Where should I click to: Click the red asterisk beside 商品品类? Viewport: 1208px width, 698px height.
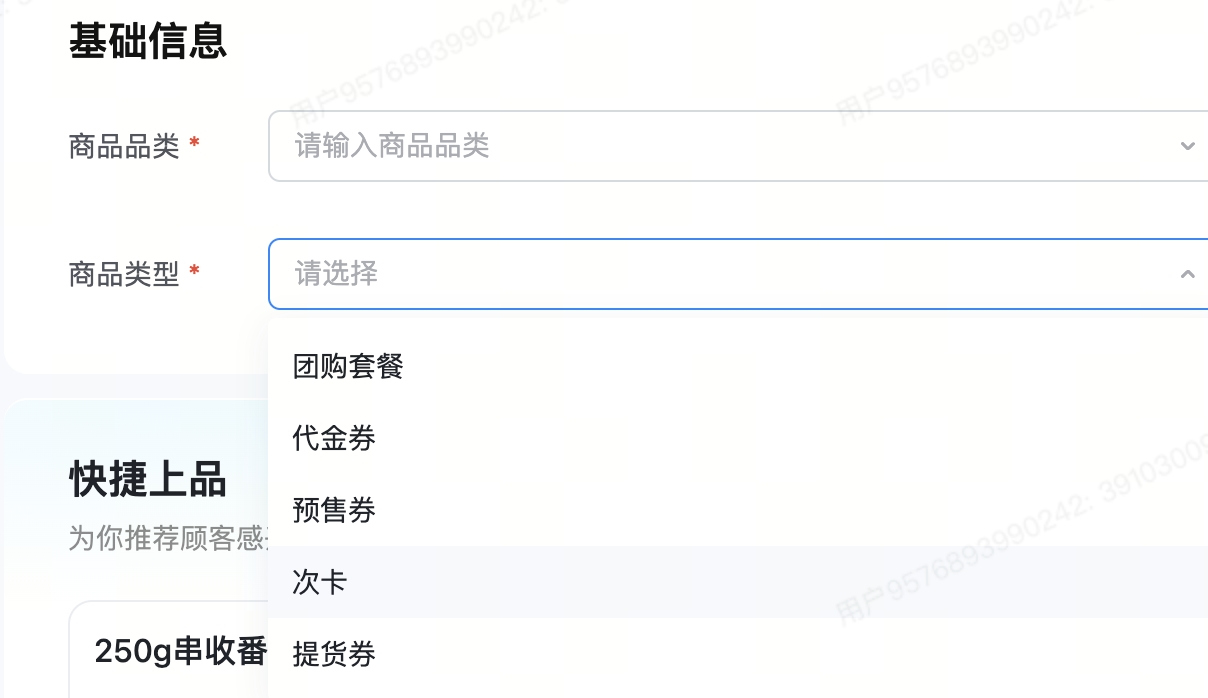point(194,144)
